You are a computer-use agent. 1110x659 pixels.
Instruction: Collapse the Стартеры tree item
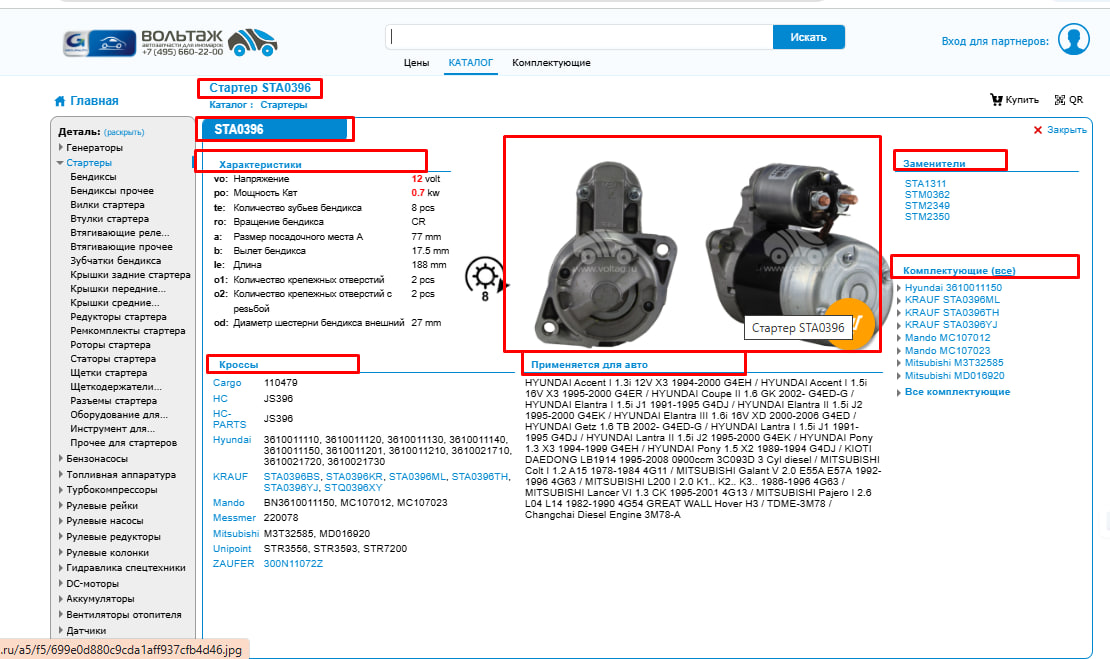(x=60, y=163)
